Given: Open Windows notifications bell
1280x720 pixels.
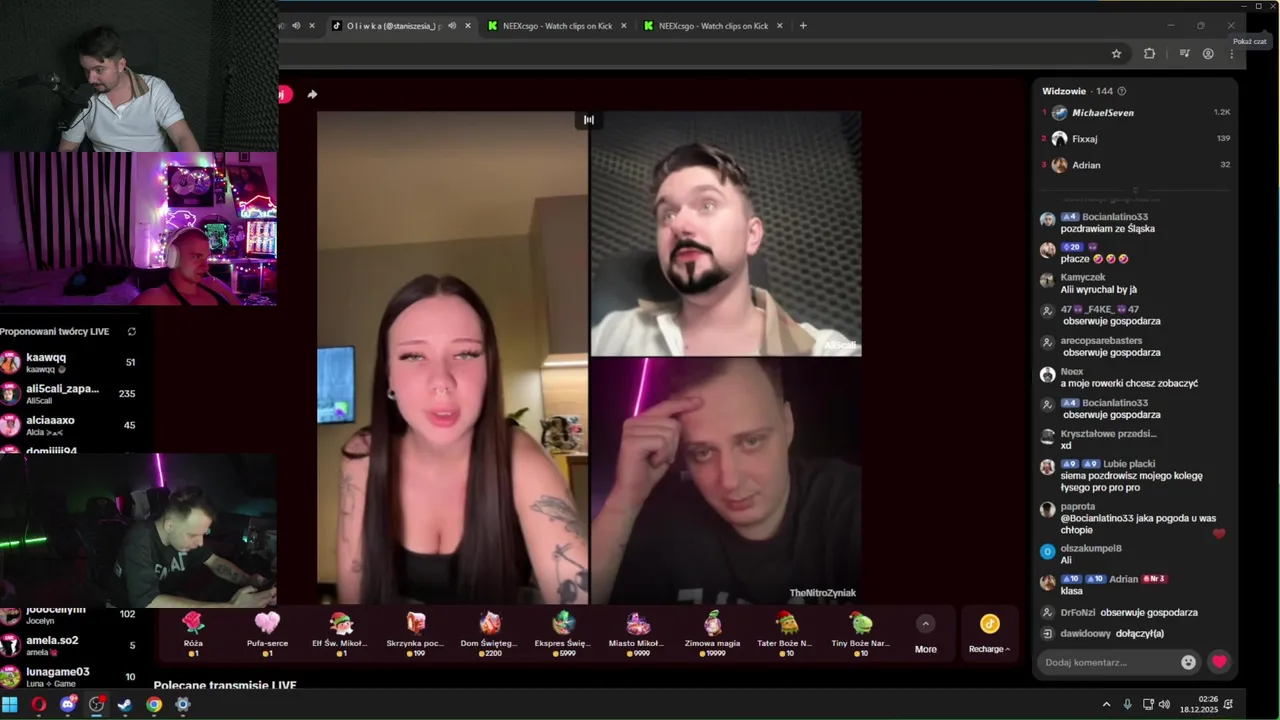Looking at the screenshot, I should coord(1228,704).
